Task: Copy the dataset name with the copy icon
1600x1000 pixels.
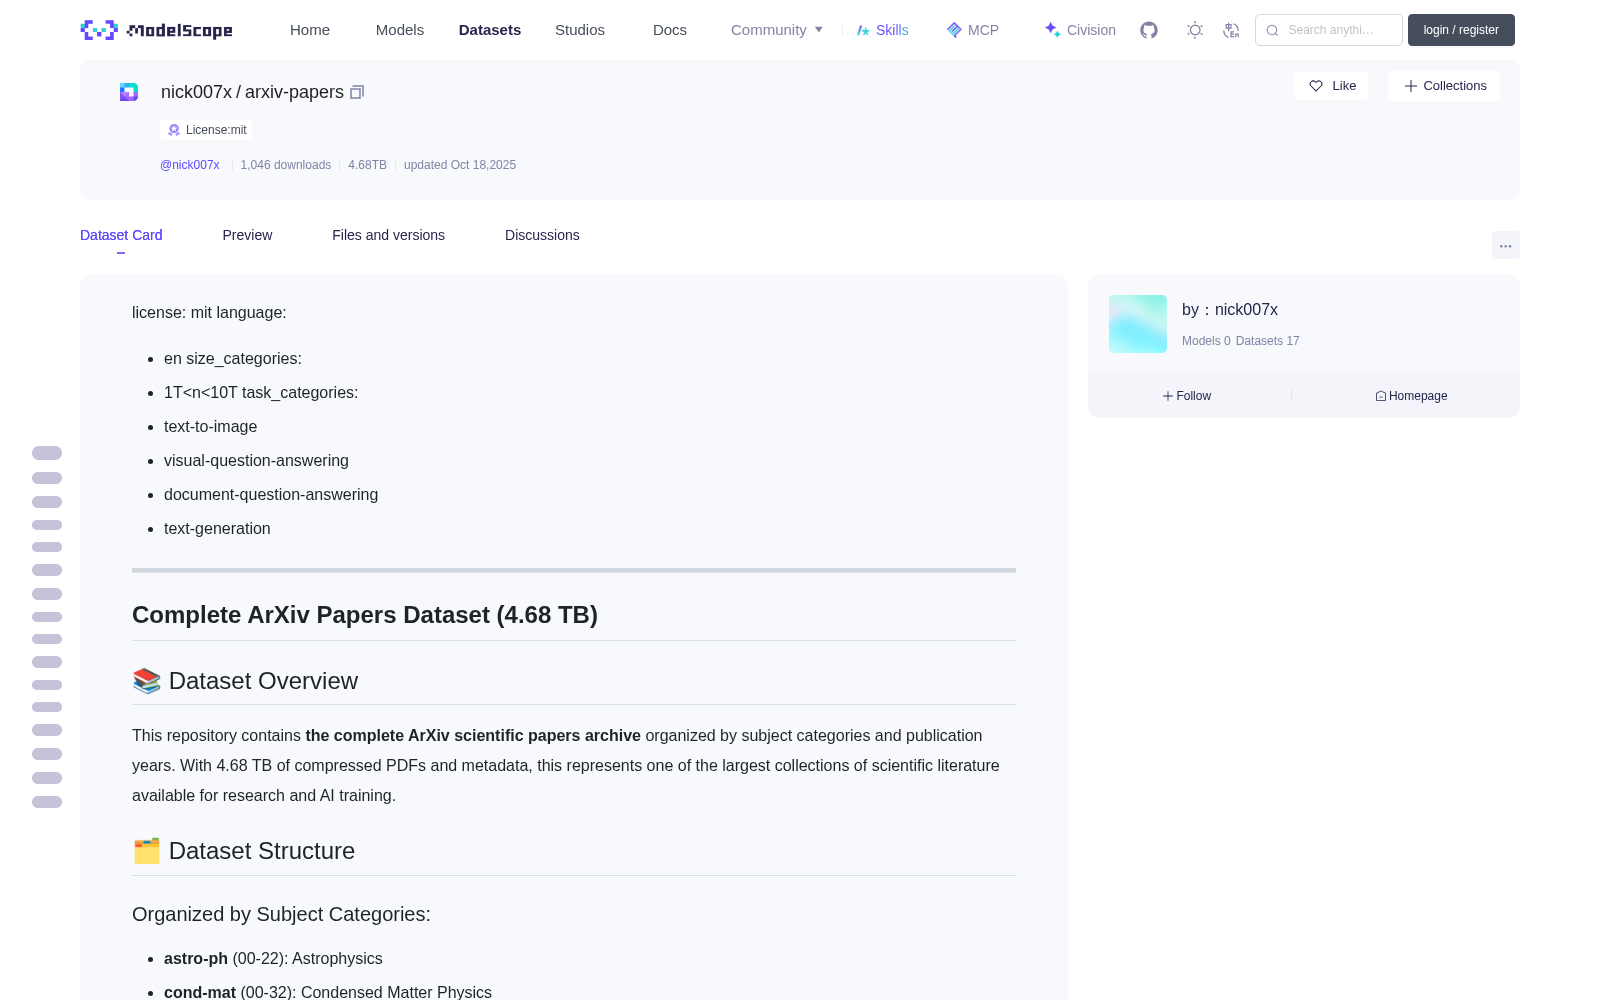Action: (357, 92)
